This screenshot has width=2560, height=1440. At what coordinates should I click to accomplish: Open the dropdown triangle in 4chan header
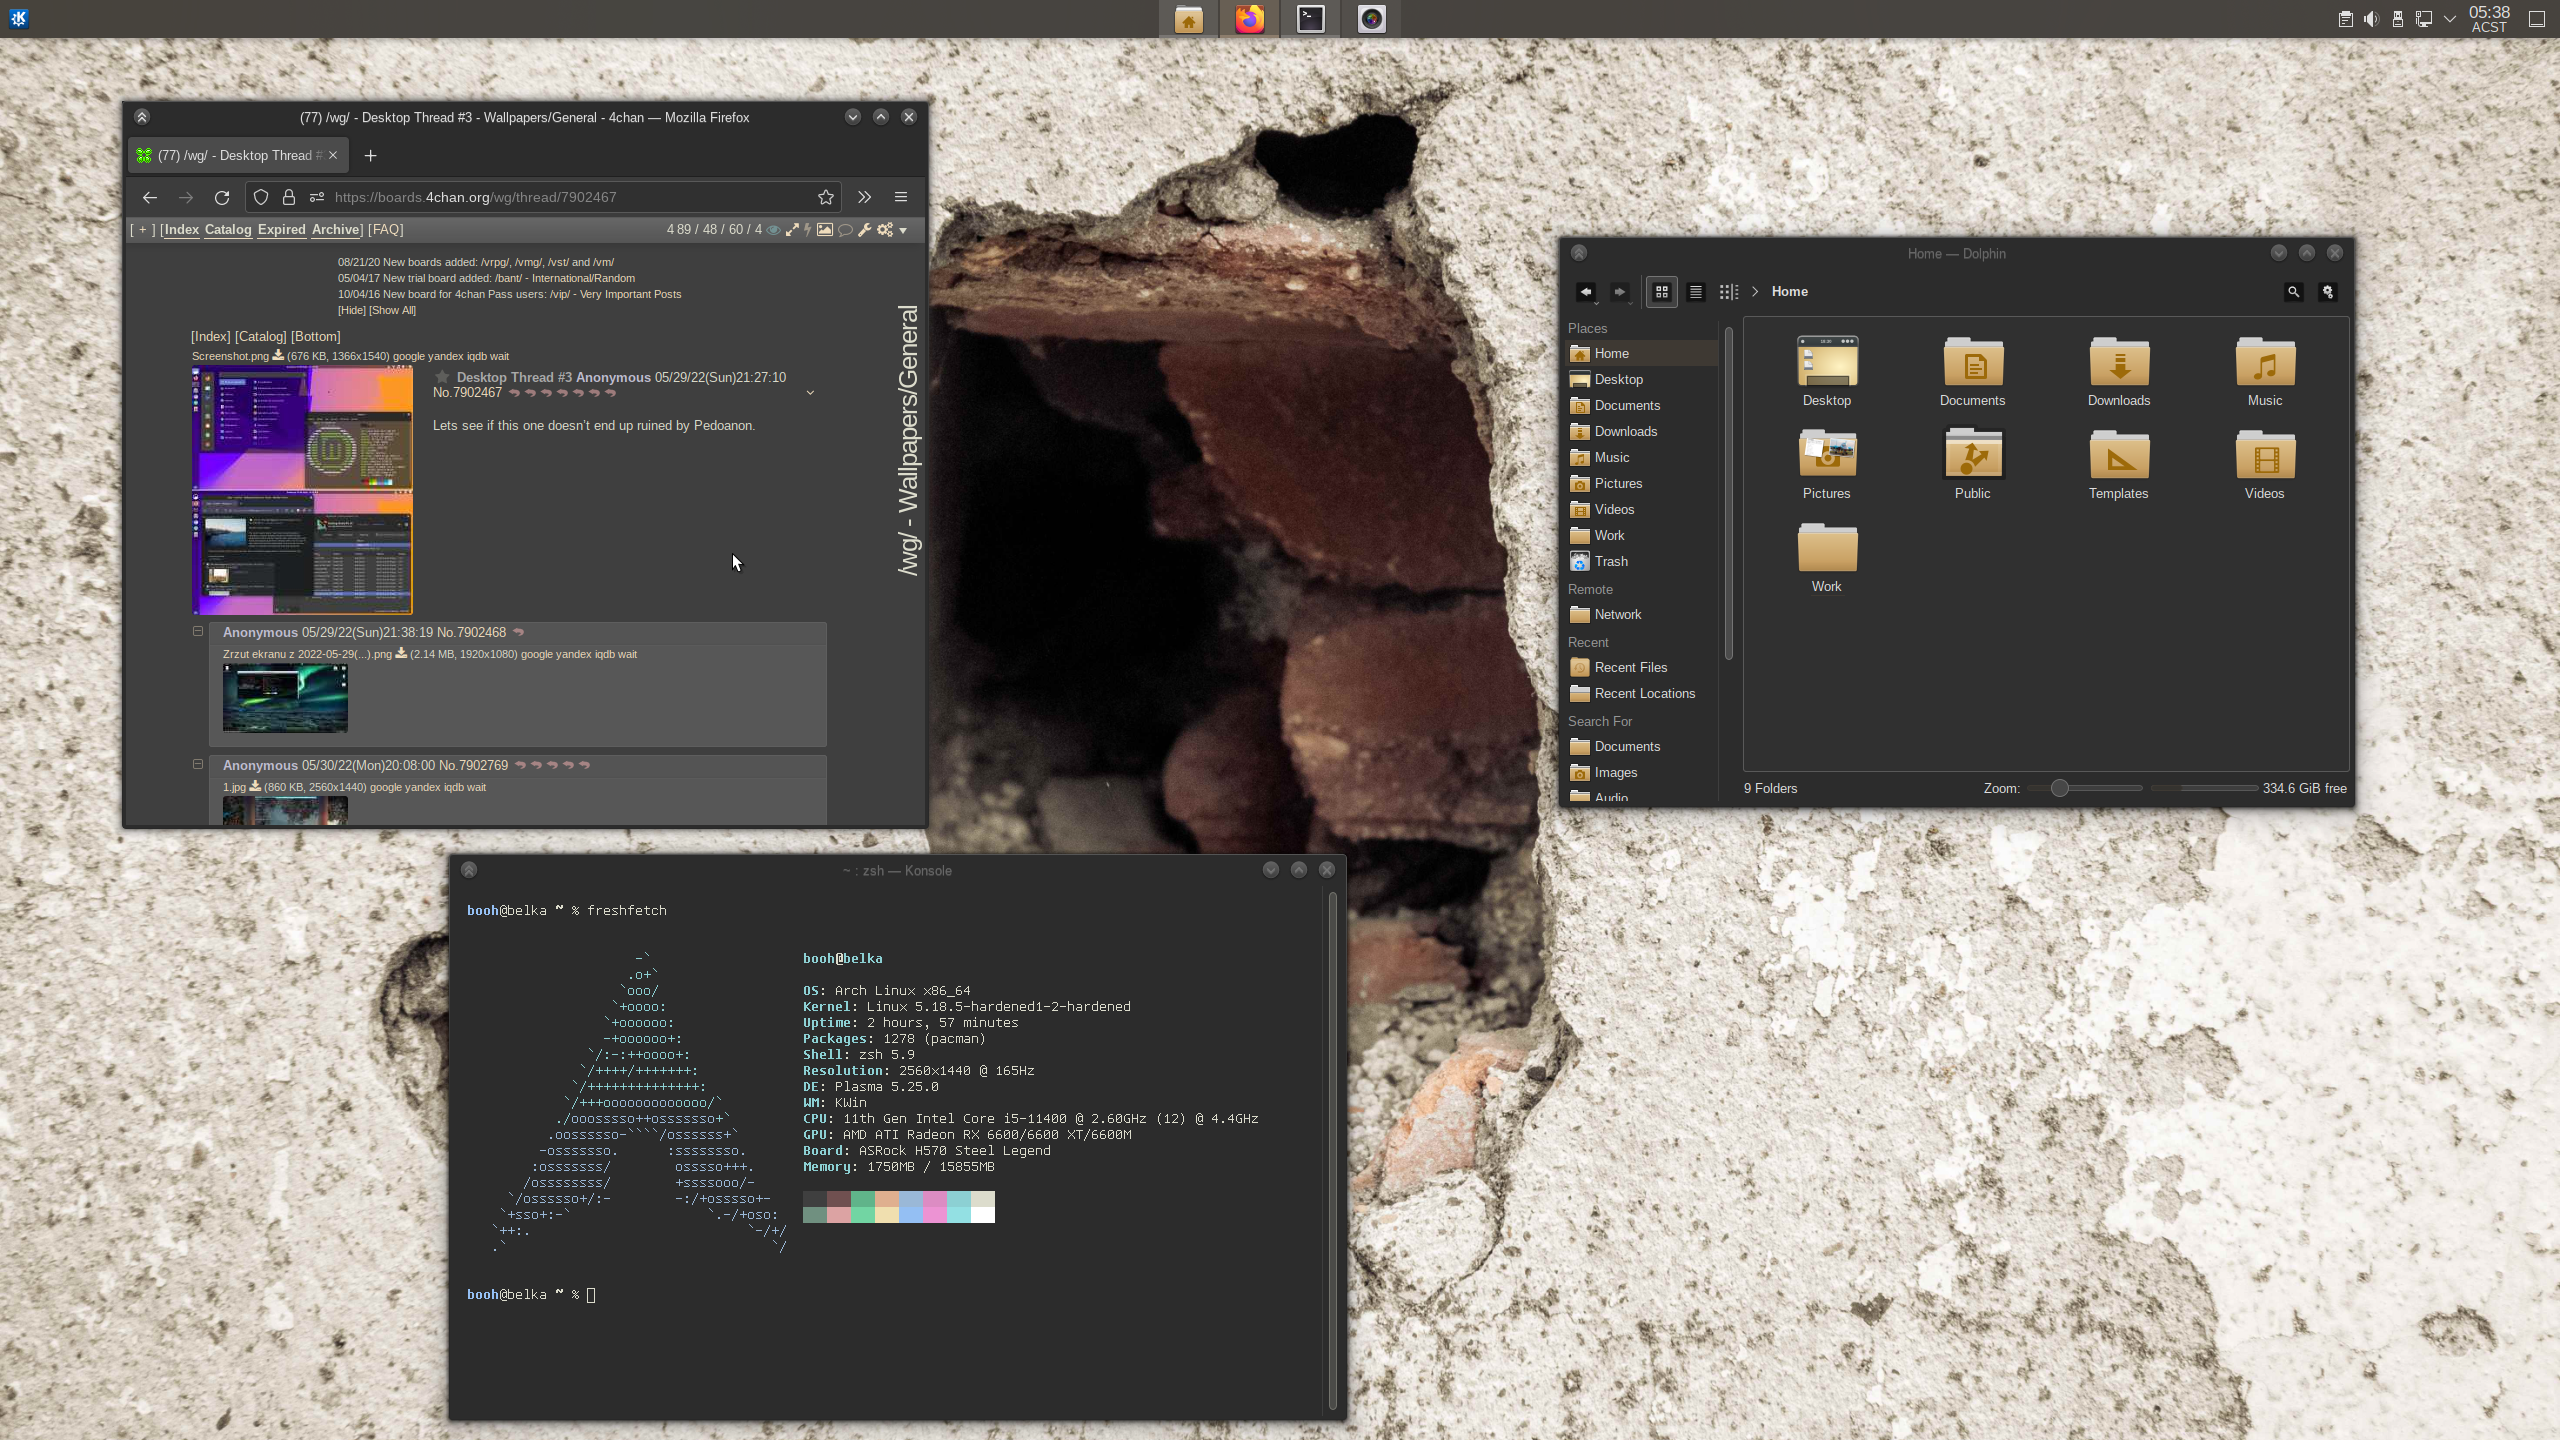[x=903, y=231]
